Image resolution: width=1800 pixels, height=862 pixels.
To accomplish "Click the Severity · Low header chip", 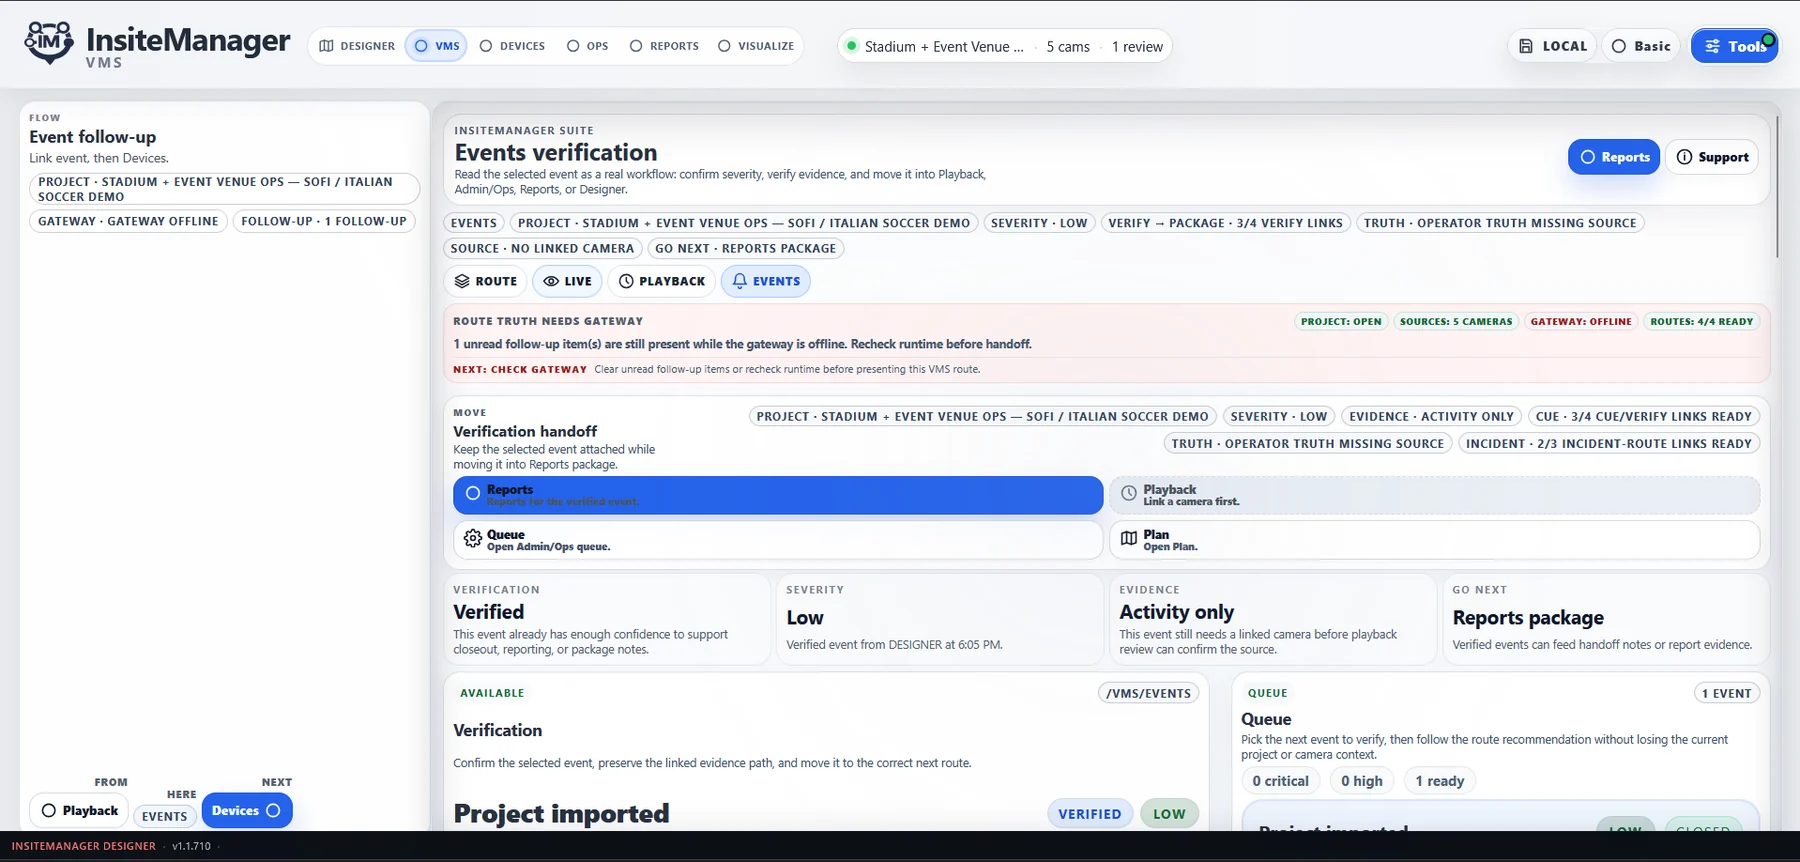I will click(1039, 223).
